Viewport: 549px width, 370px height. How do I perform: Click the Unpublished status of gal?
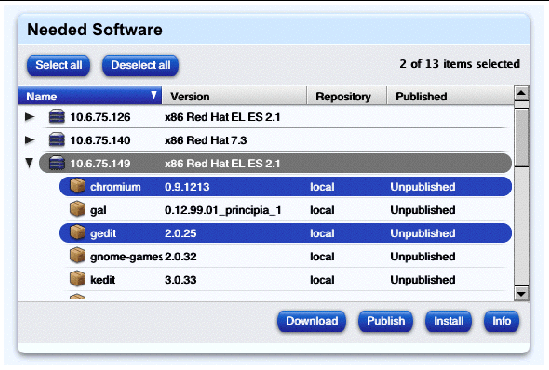[423, 210]
